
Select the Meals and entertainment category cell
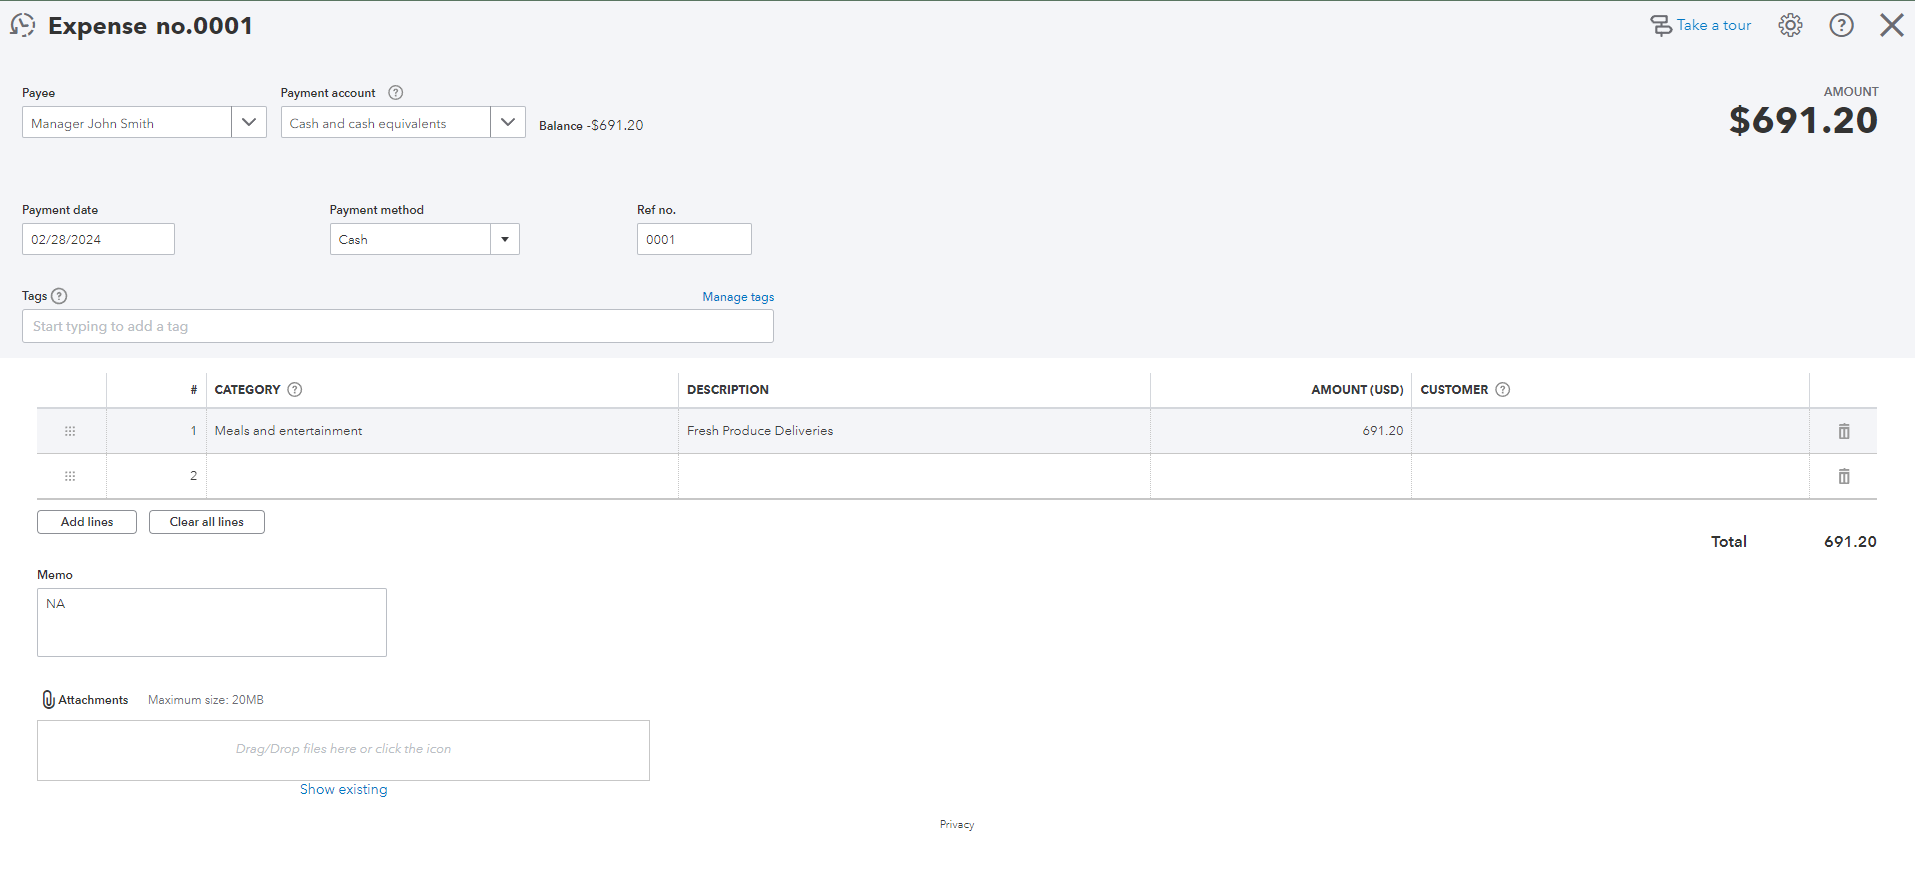click(x=442, y=431)
